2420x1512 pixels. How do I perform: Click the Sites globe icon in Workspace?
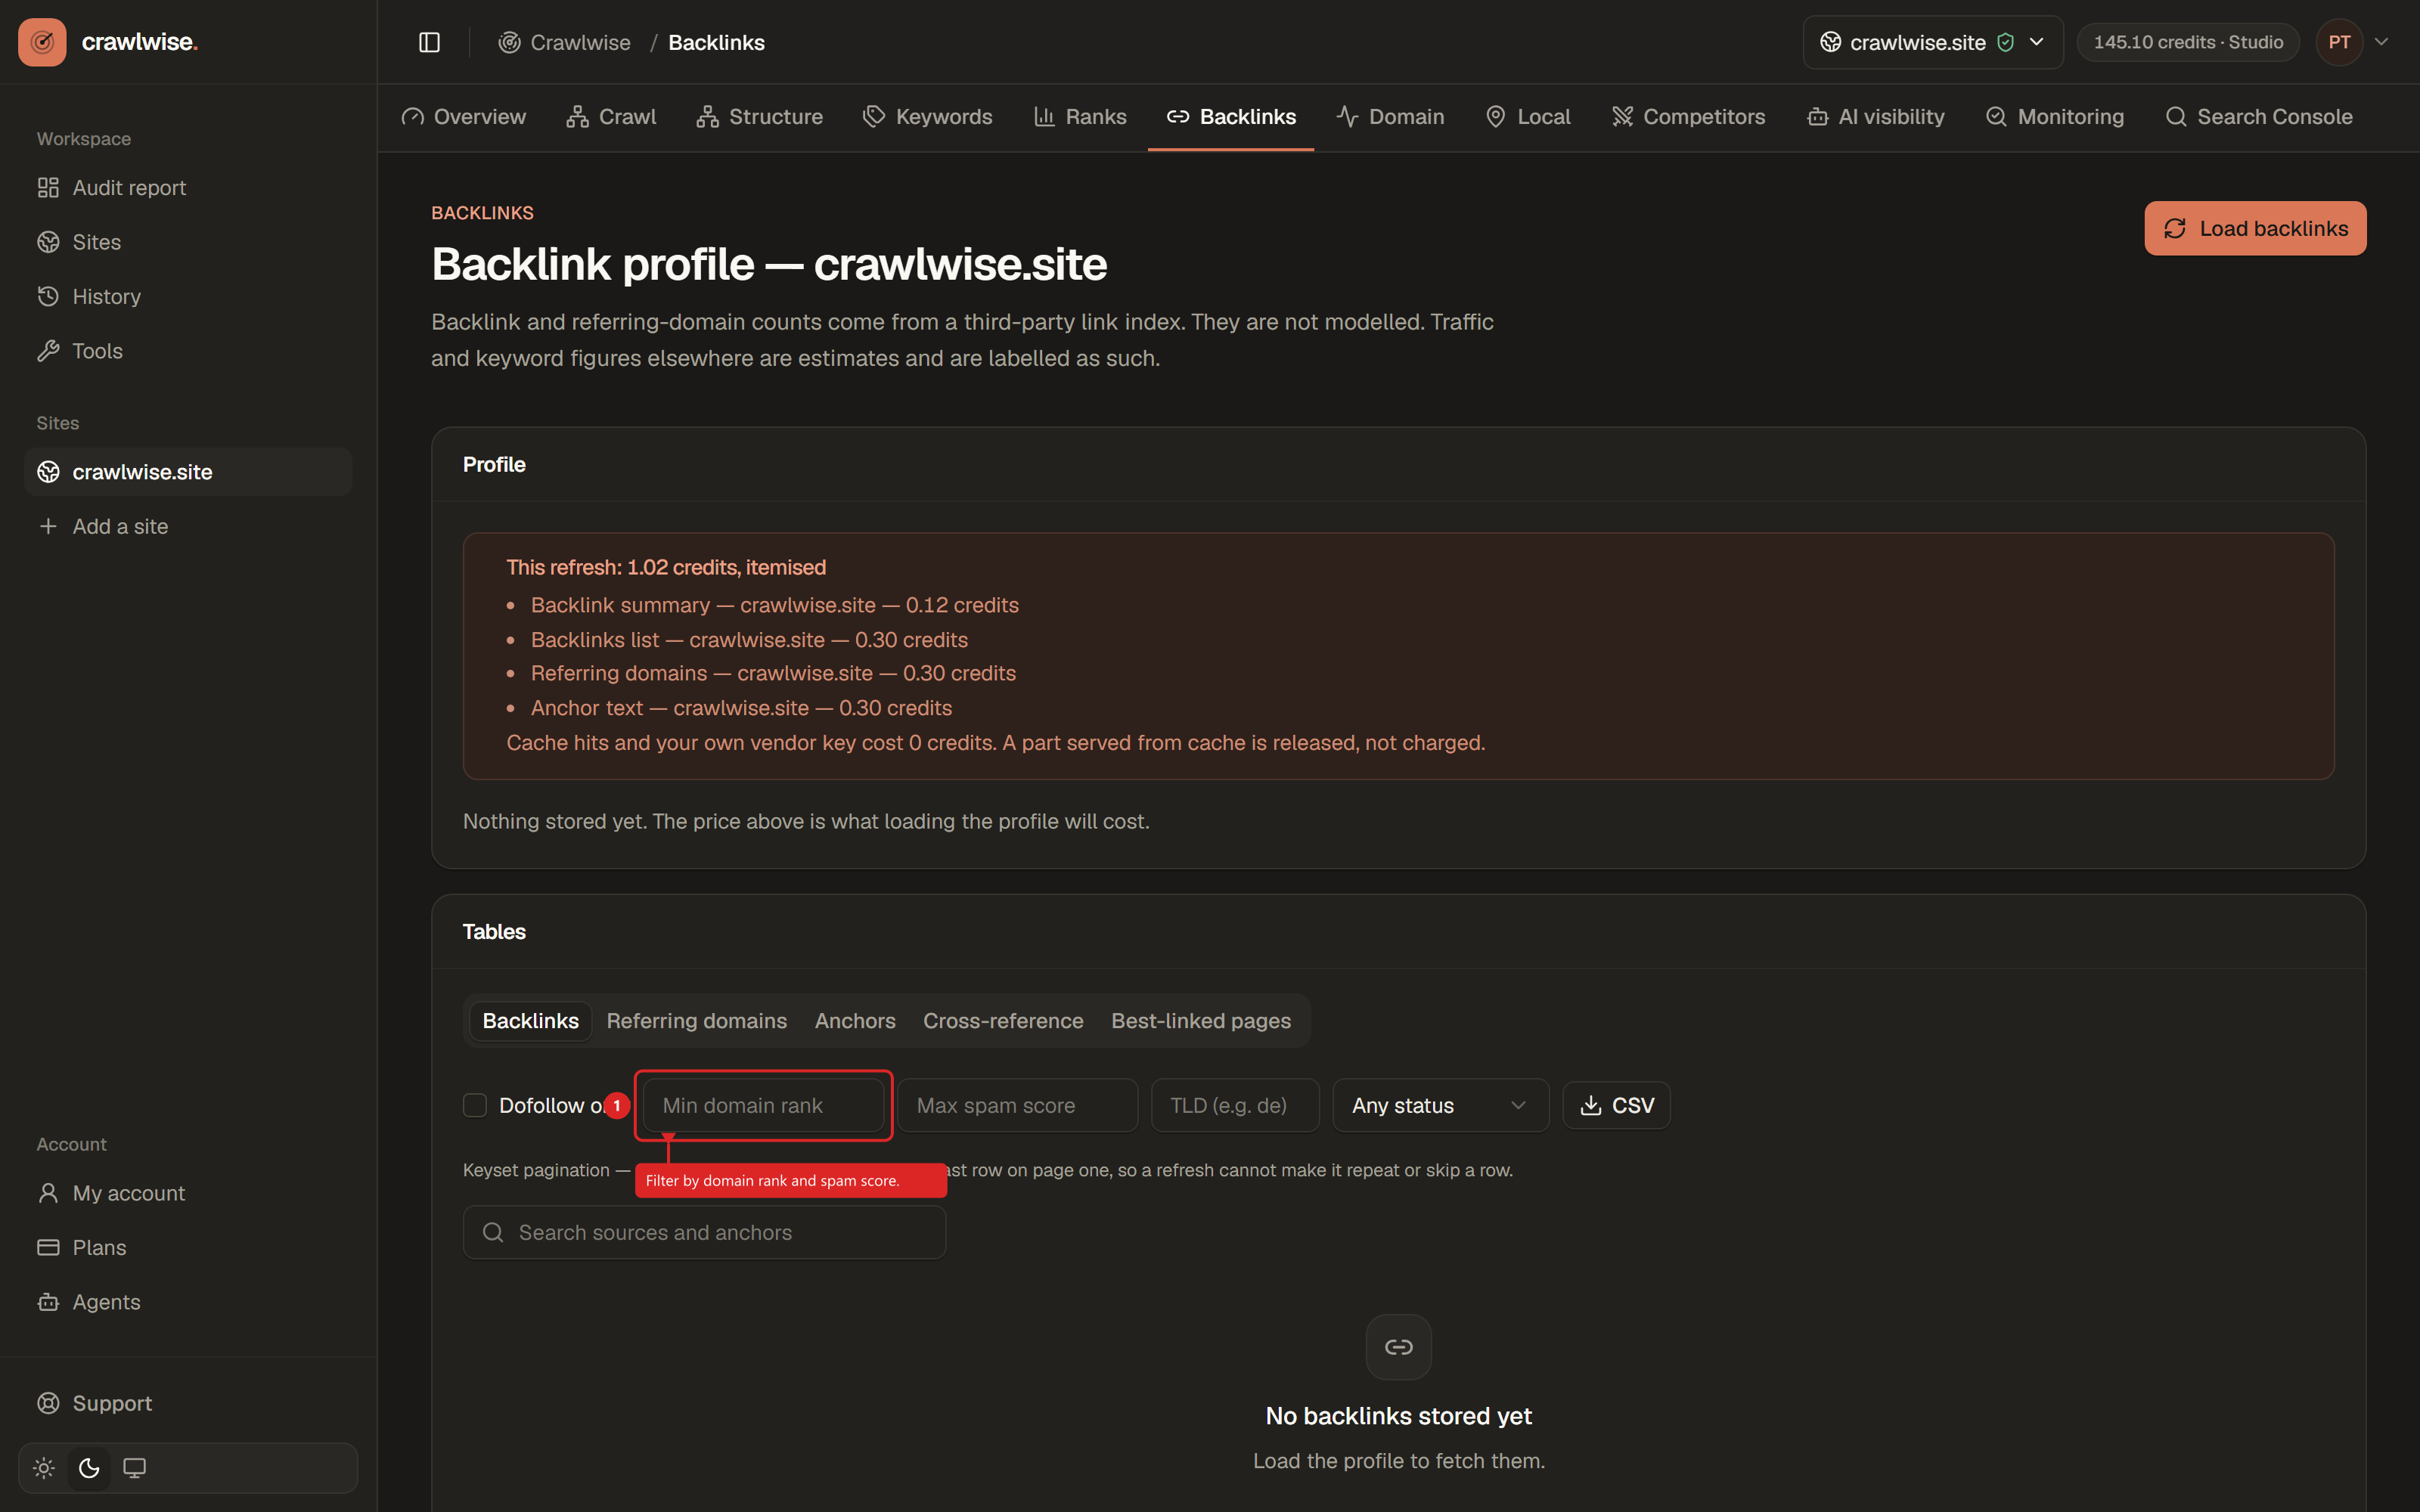pos(48,242)
